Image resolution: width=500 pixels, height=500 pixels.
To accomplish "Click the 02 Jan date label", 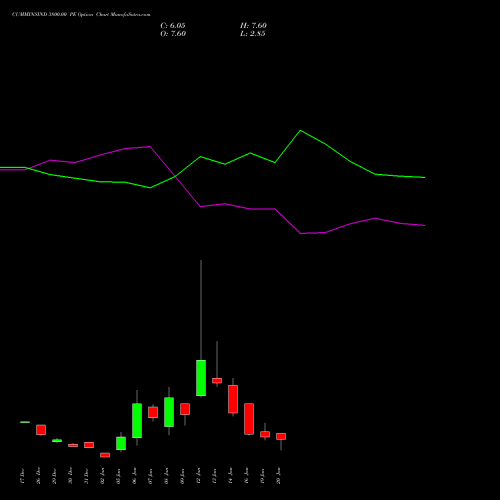I will pos(102,476).
